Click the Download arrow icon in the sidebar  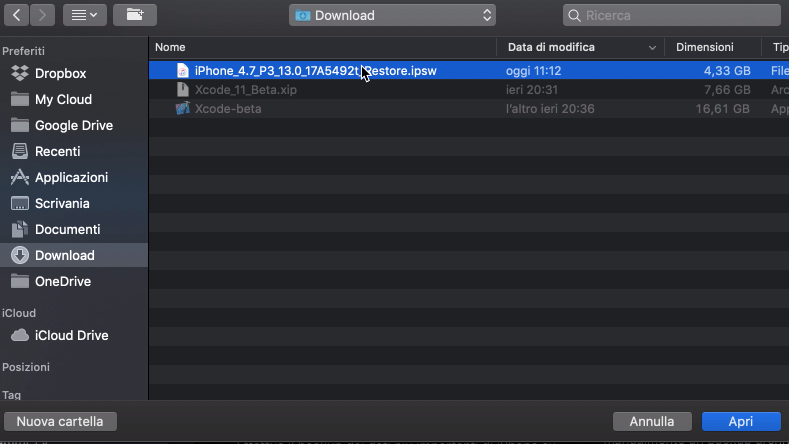pos(20,255)
